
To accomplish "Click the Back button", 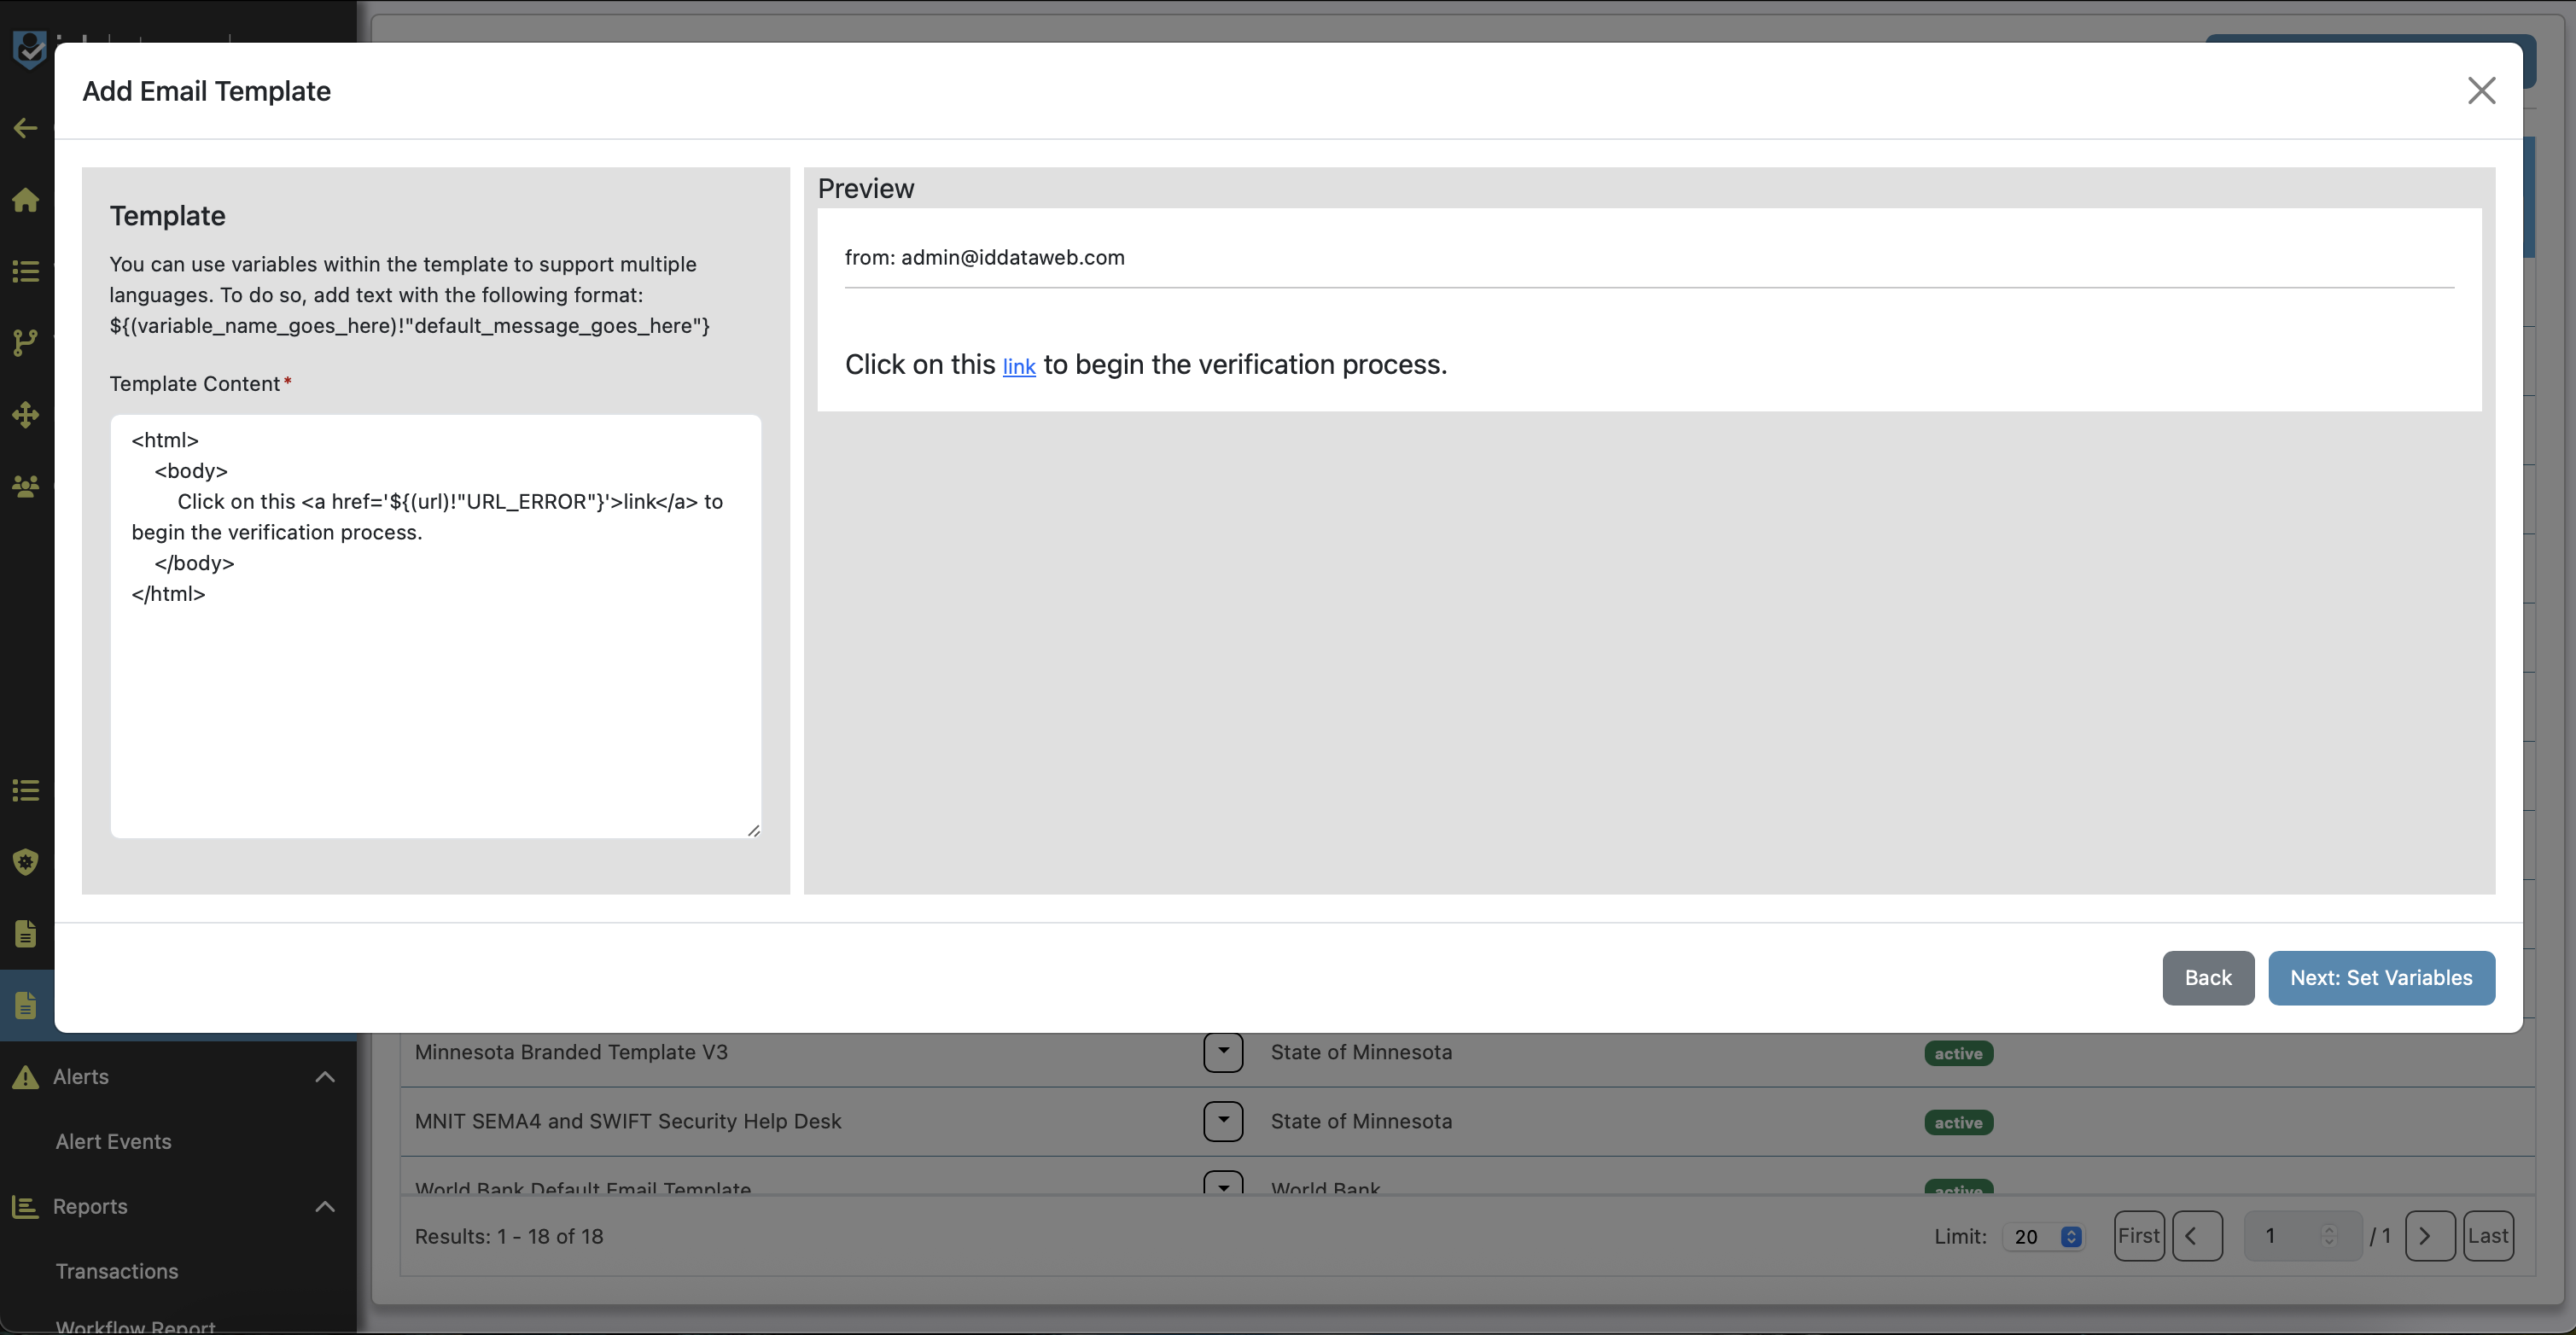I will [x=2207, y=978].
